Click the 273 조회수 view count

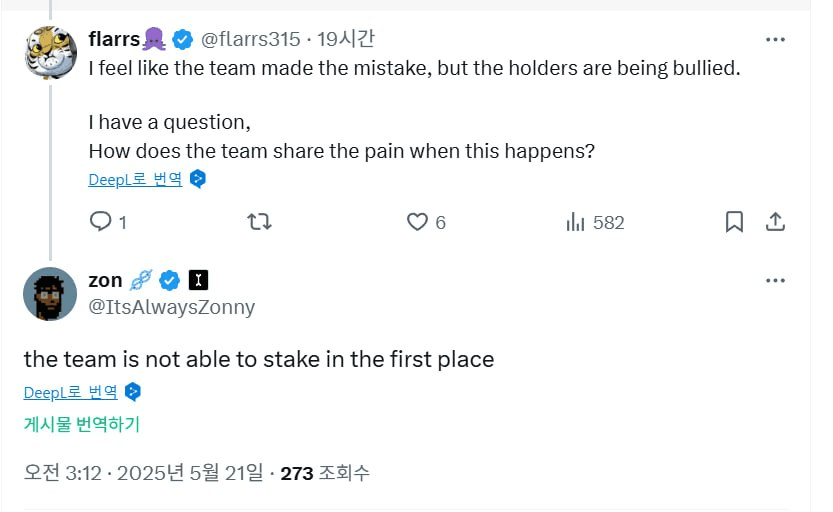(x=325, y=473)
